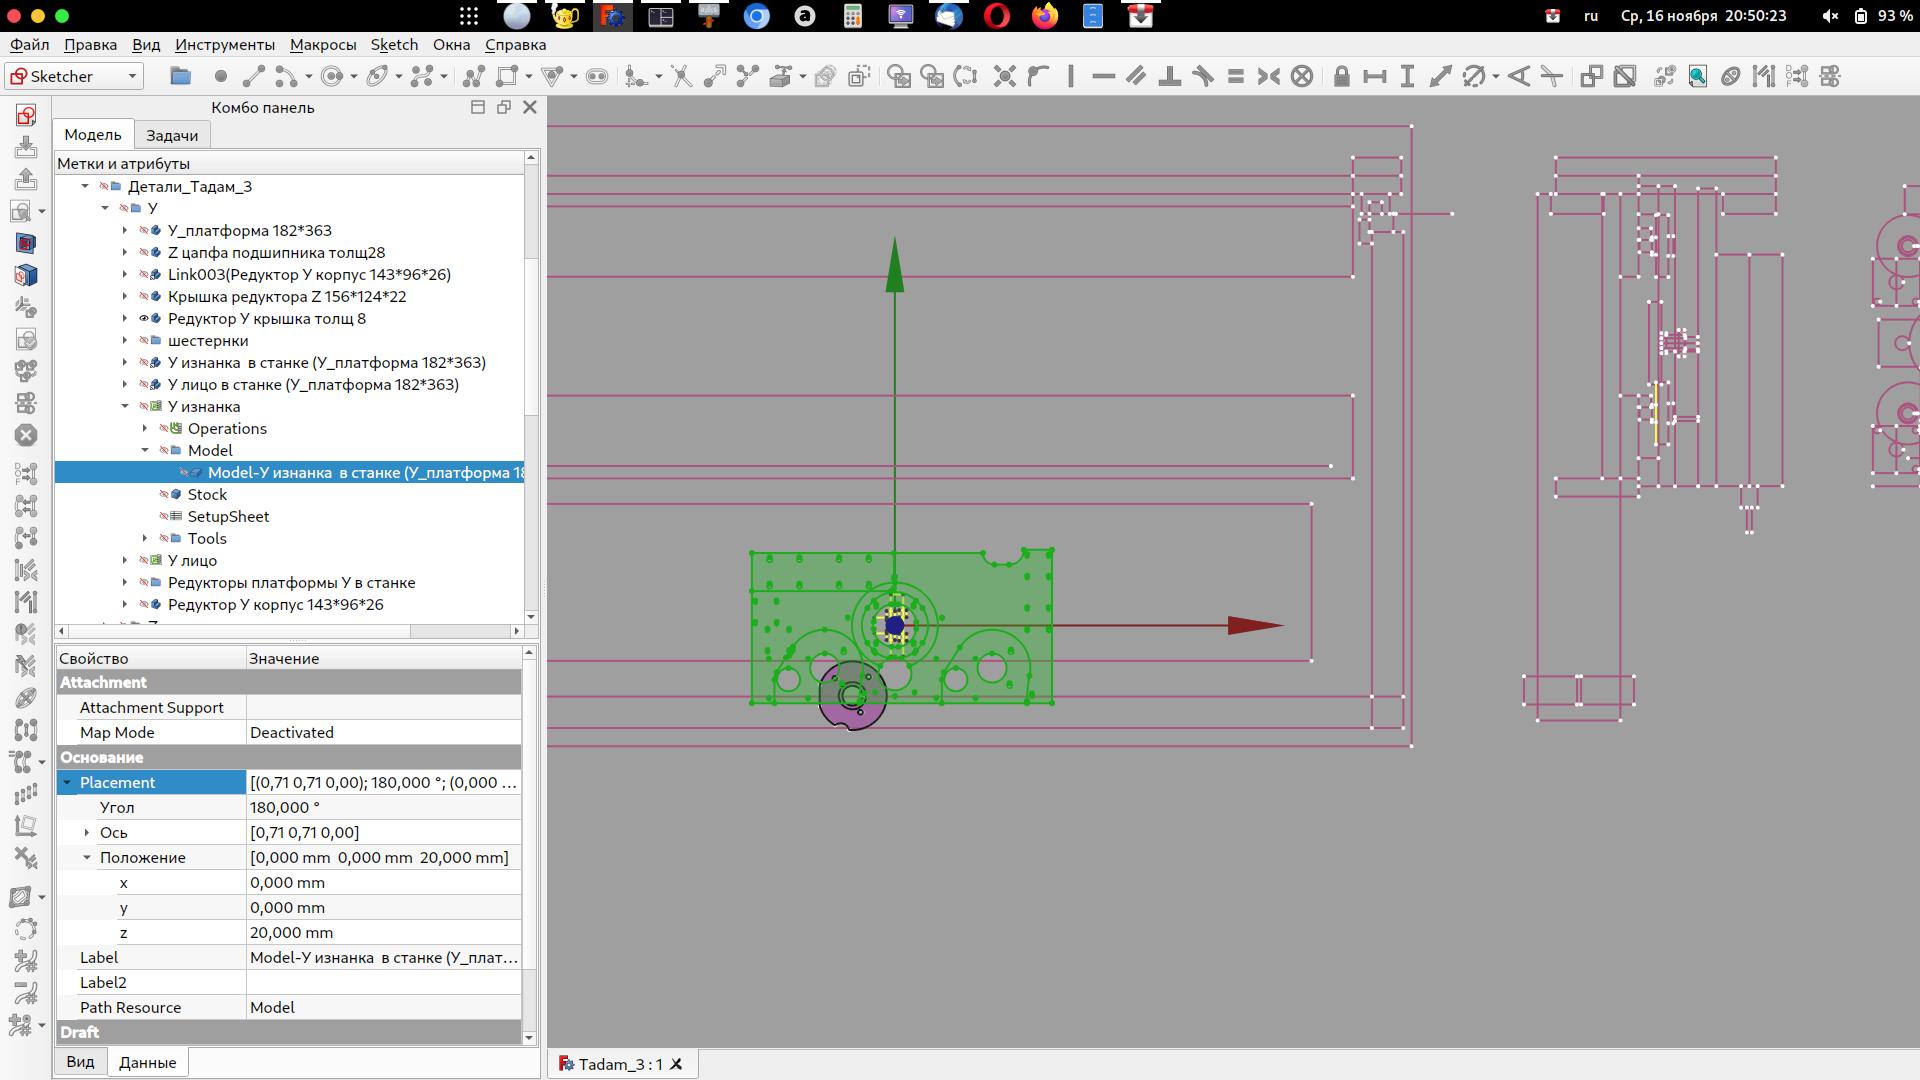Screen dimensions: 1920x1080
Task: Apply the lock constraint
Action: click(1341, 76)
